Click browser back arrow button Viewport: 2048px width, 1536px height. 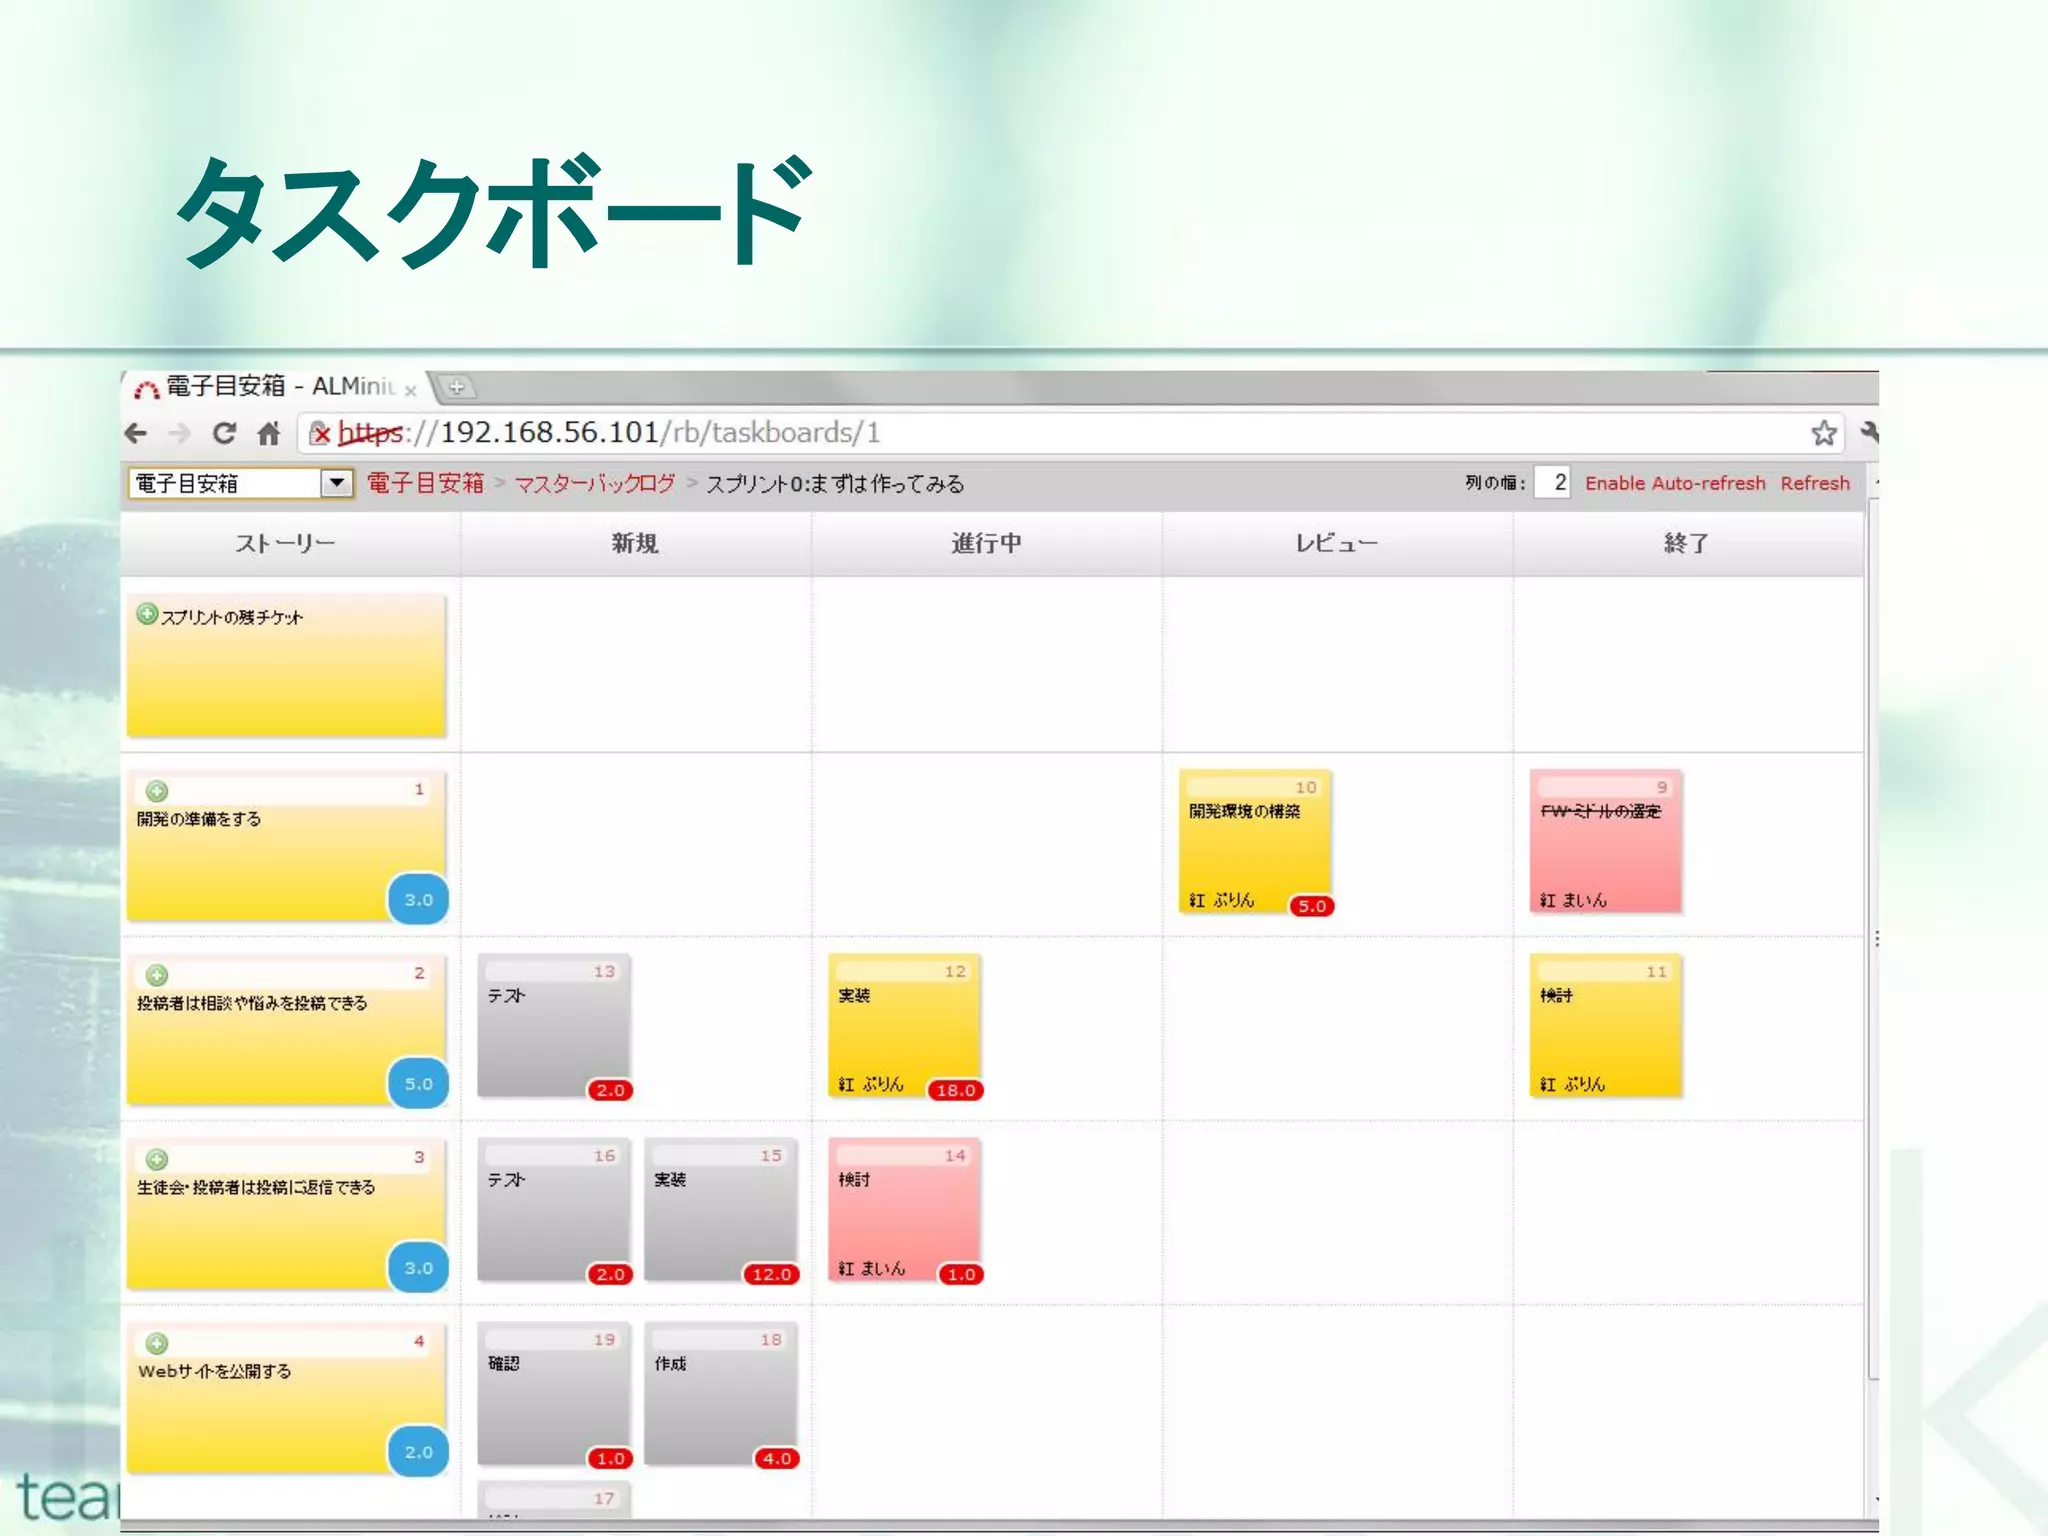(136, 433)
